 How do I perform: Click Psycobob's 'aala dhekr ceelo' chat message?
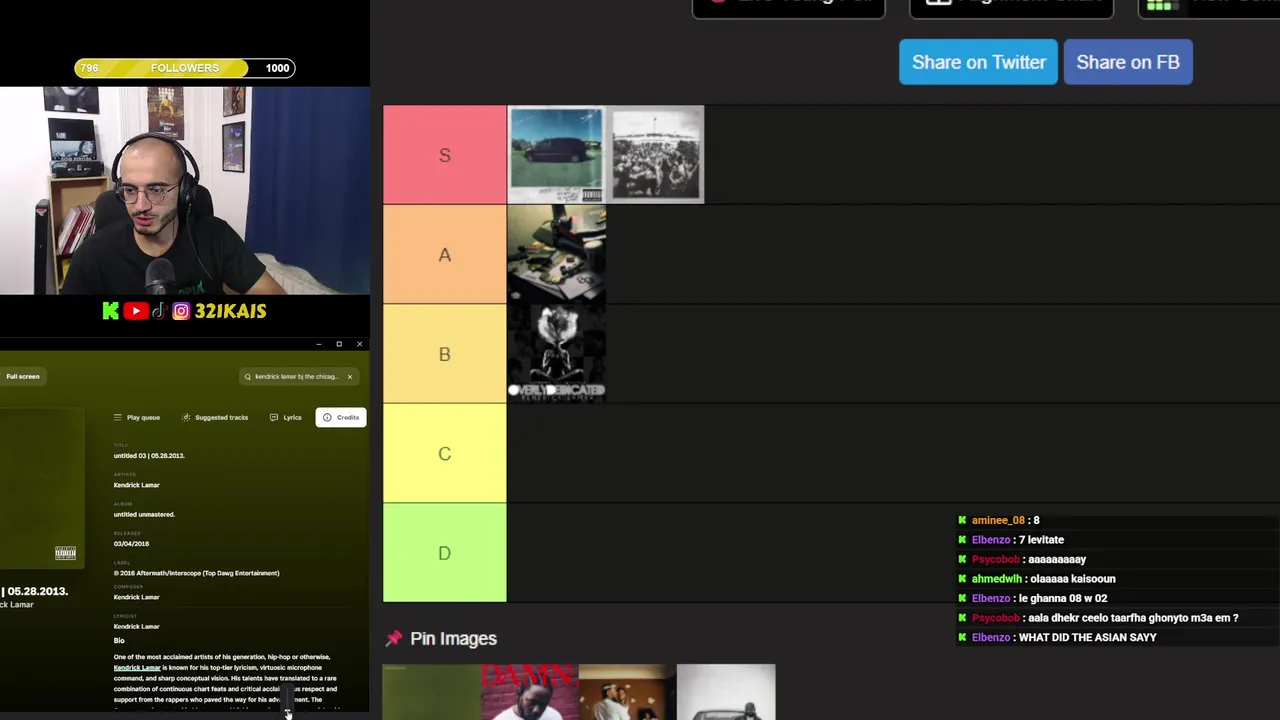coord(1097,618)
